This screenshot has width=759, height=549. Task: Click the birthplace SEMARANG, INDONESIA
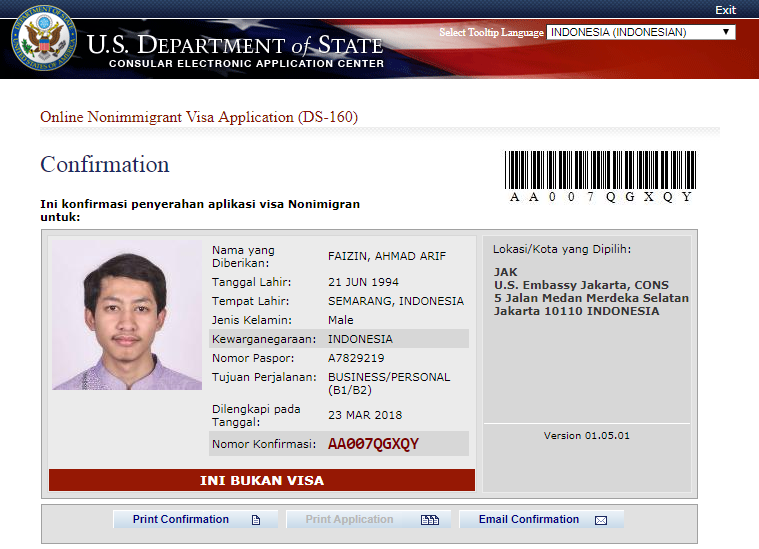coord(395,301)
